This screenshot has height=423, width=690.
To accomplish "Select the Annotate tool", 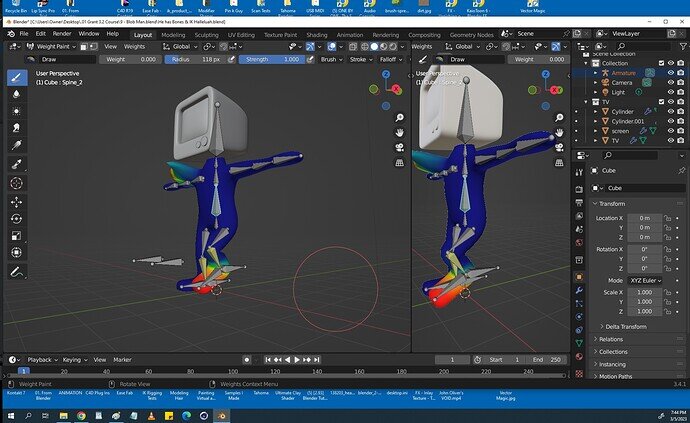I will [x=17, y=272].
